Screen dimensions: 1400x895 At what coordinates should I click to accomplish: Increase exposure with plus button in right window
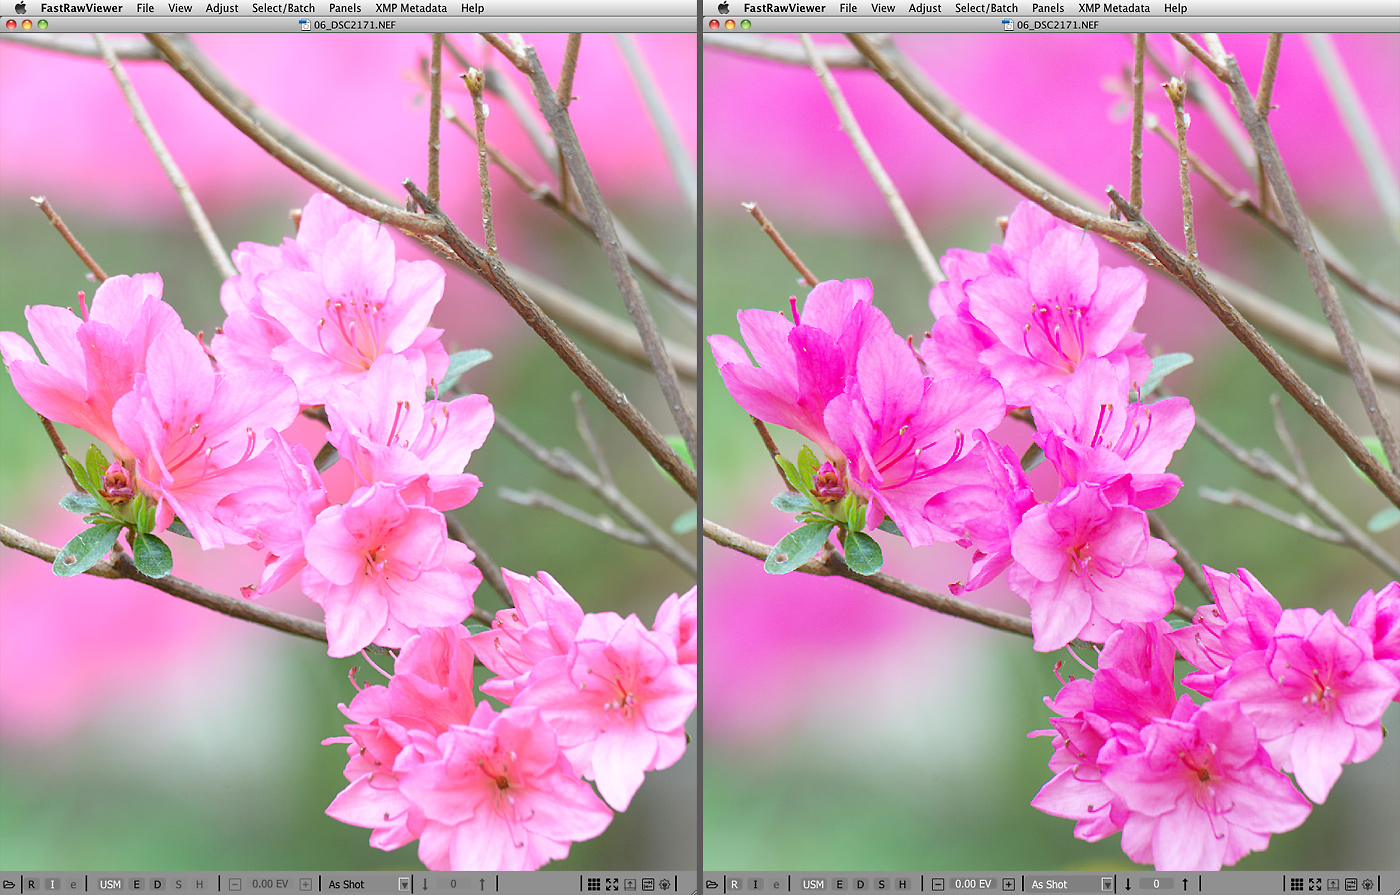[1008, 884]
